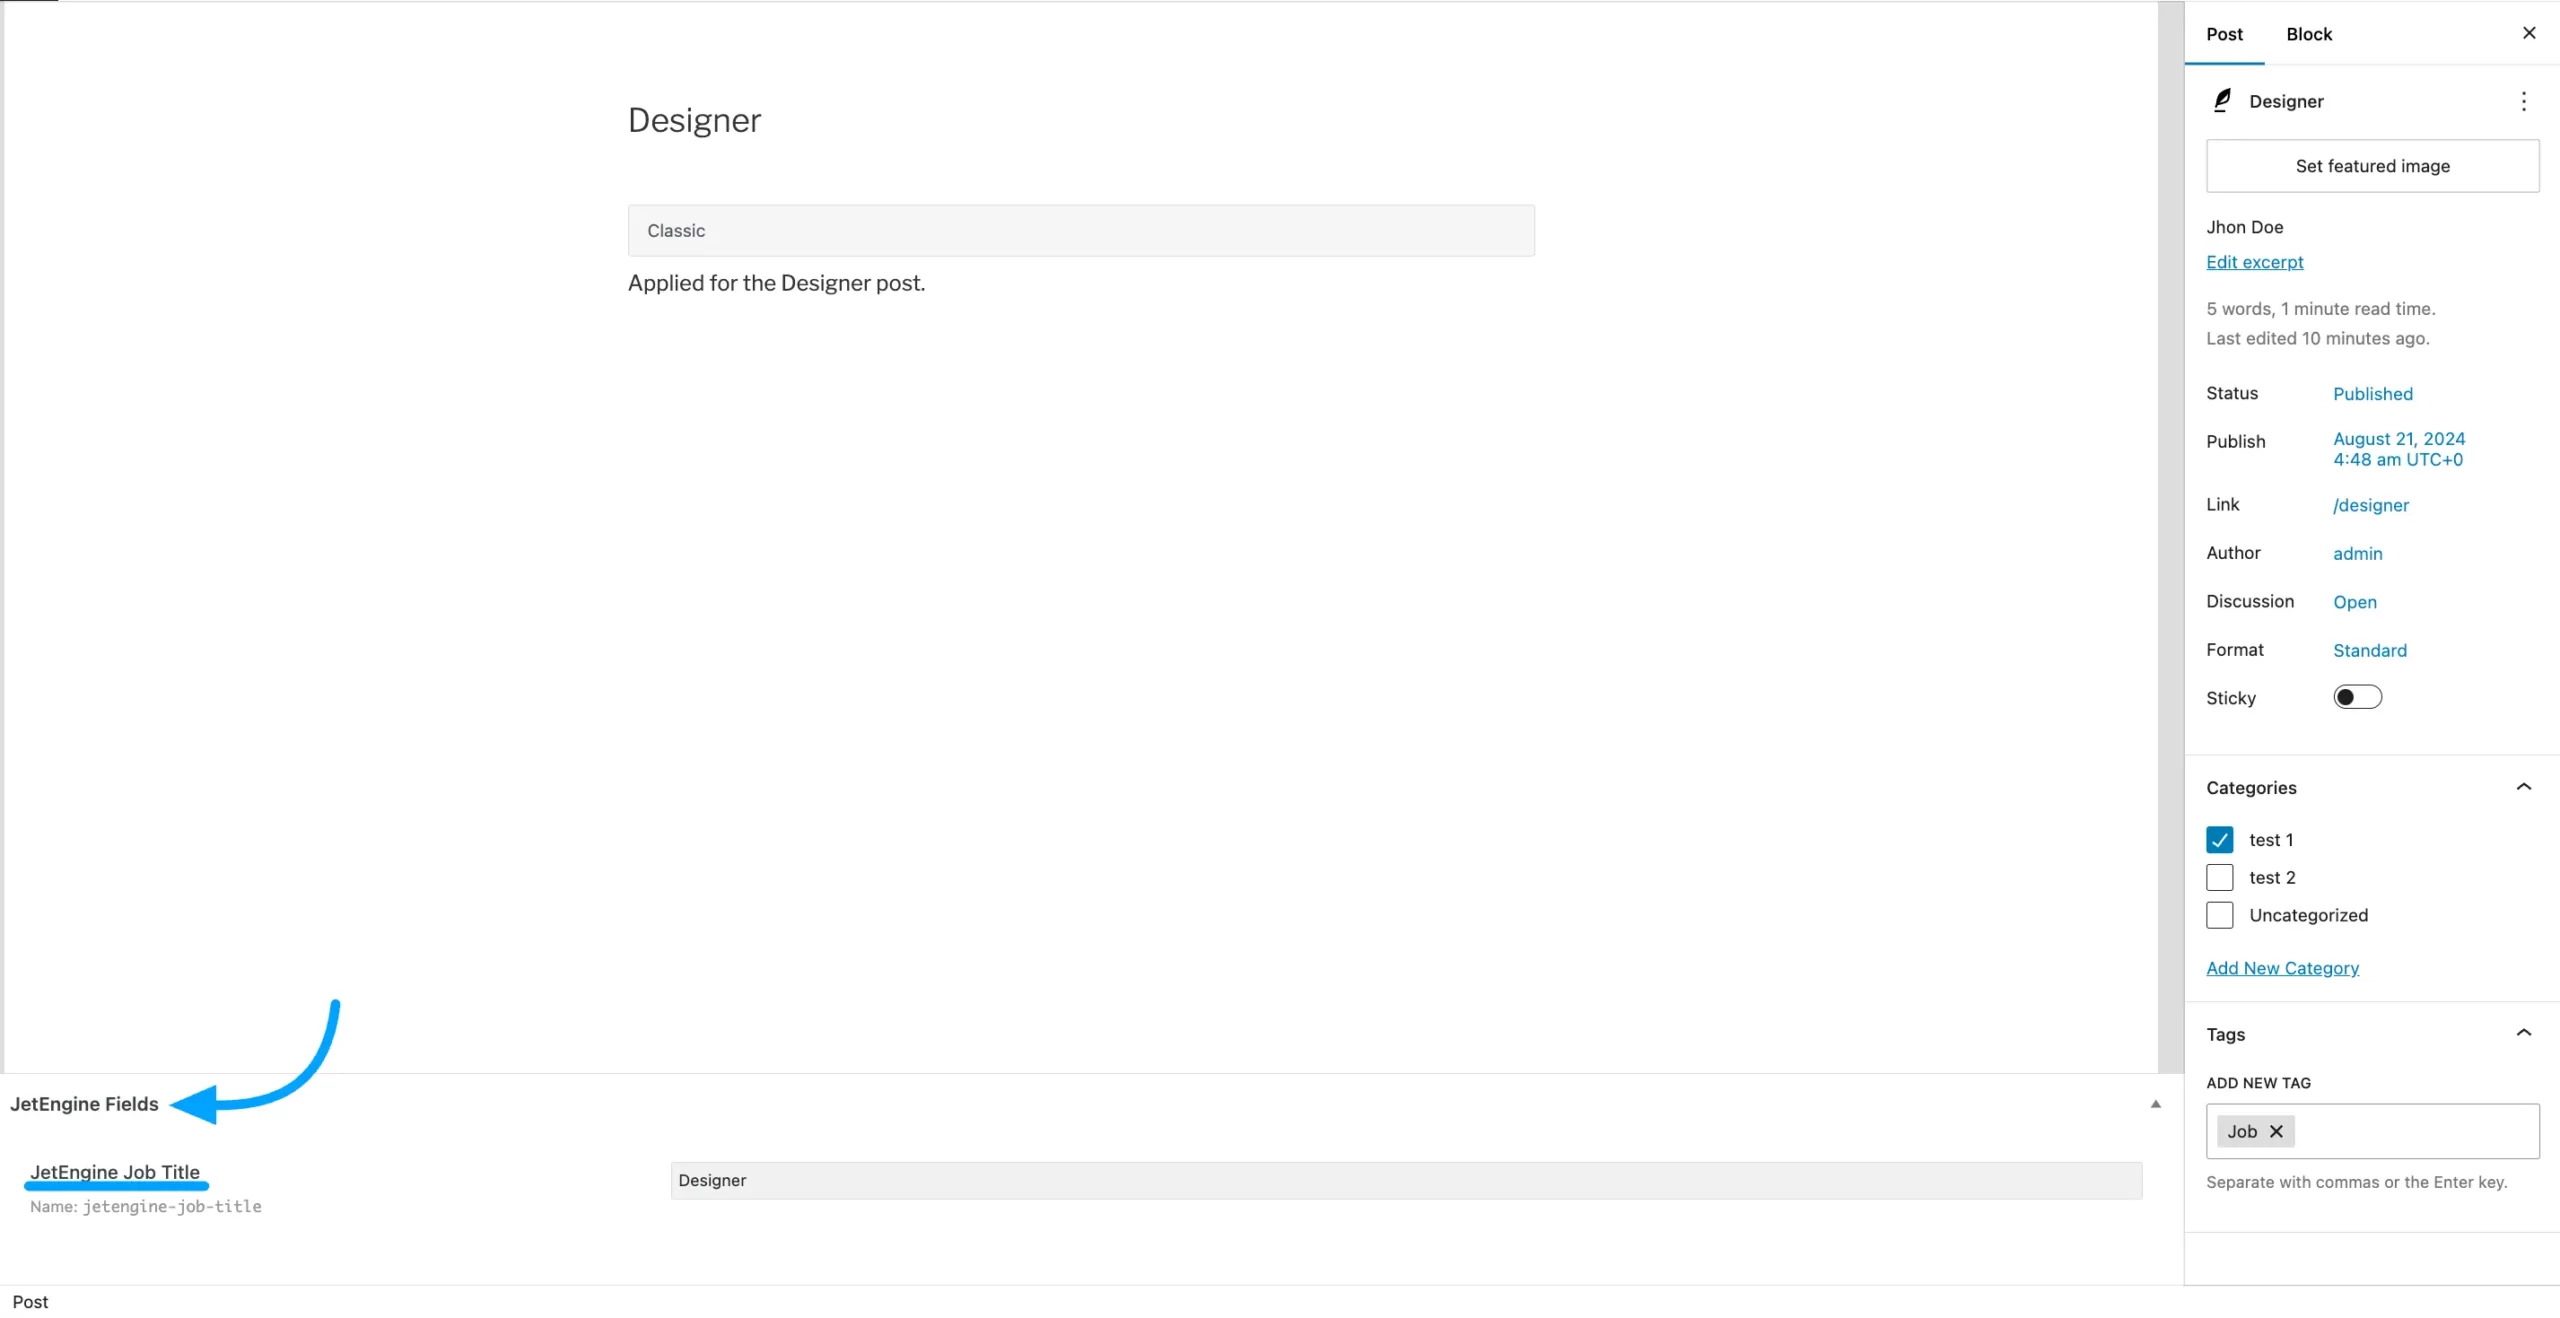Open the three-dot post actions menu
Screen dimensions: 2560x1318
[2523, 101]
